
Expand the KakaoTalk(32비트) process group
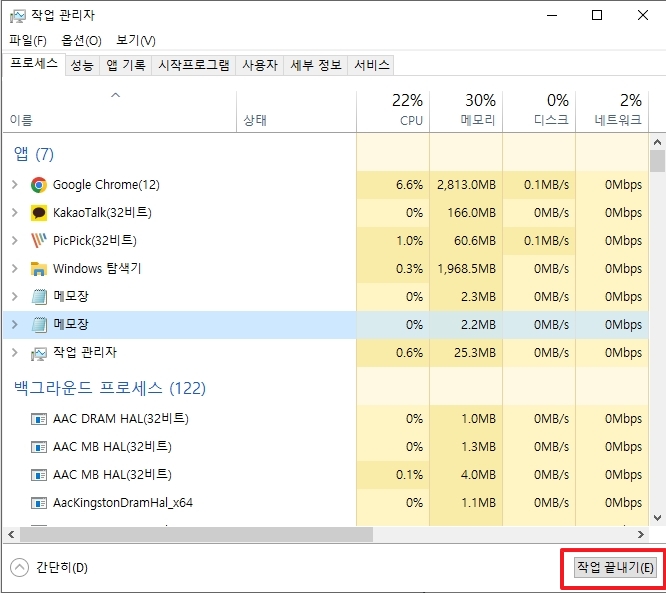pos(15,213)
